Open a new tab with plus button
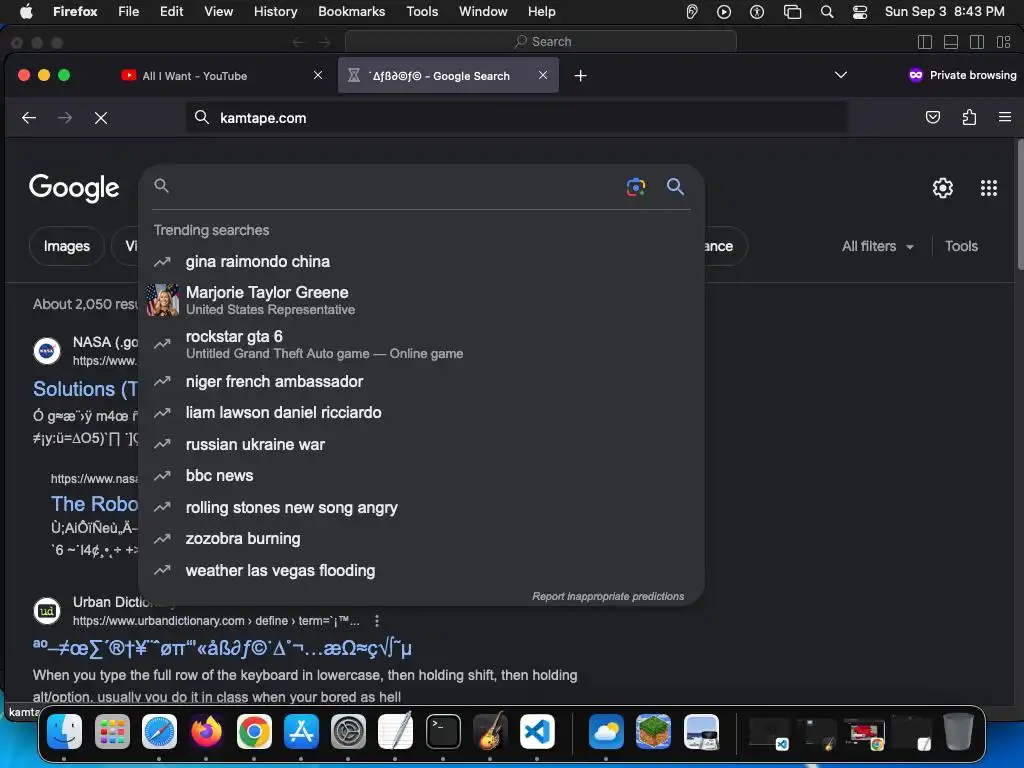1024x768 pixels. [x=580, y=76]
